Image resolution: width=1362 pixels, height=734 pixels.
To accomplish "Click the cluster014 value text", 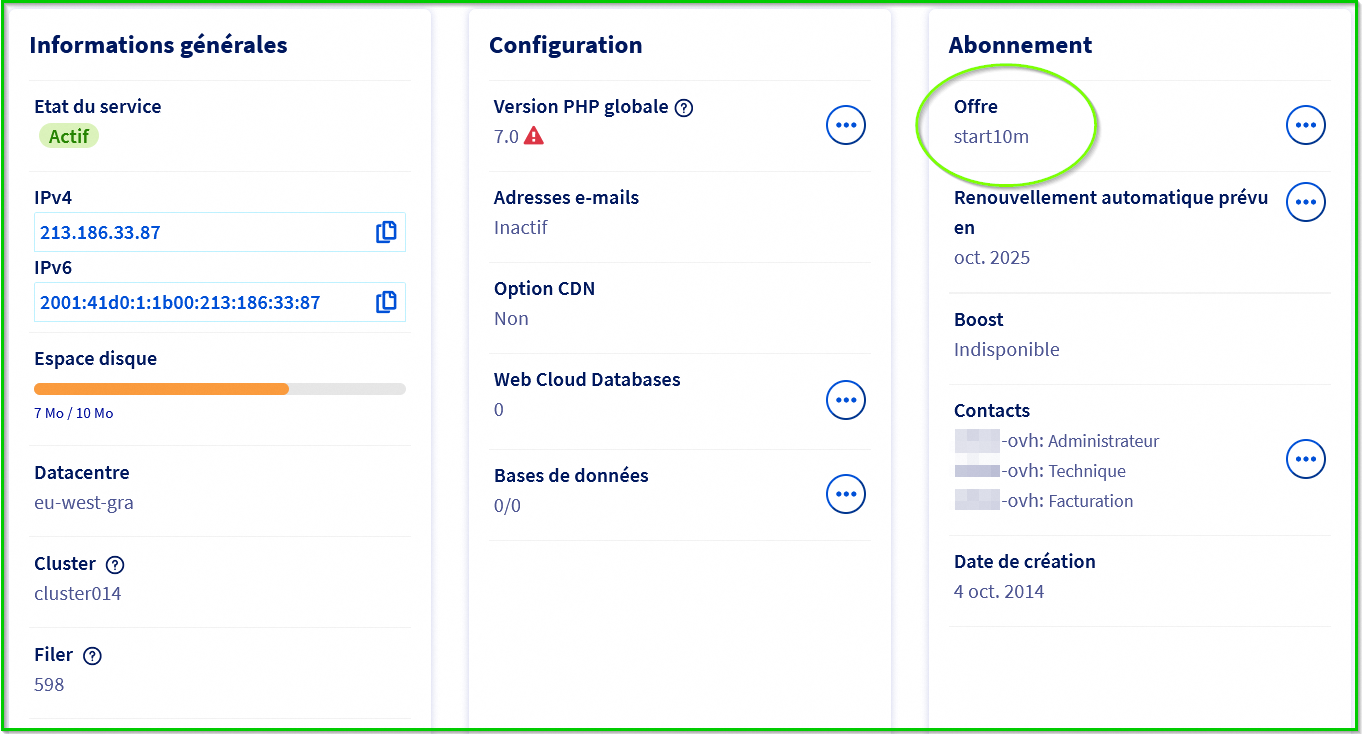I will pyautogui.click(x=78, y=594).
